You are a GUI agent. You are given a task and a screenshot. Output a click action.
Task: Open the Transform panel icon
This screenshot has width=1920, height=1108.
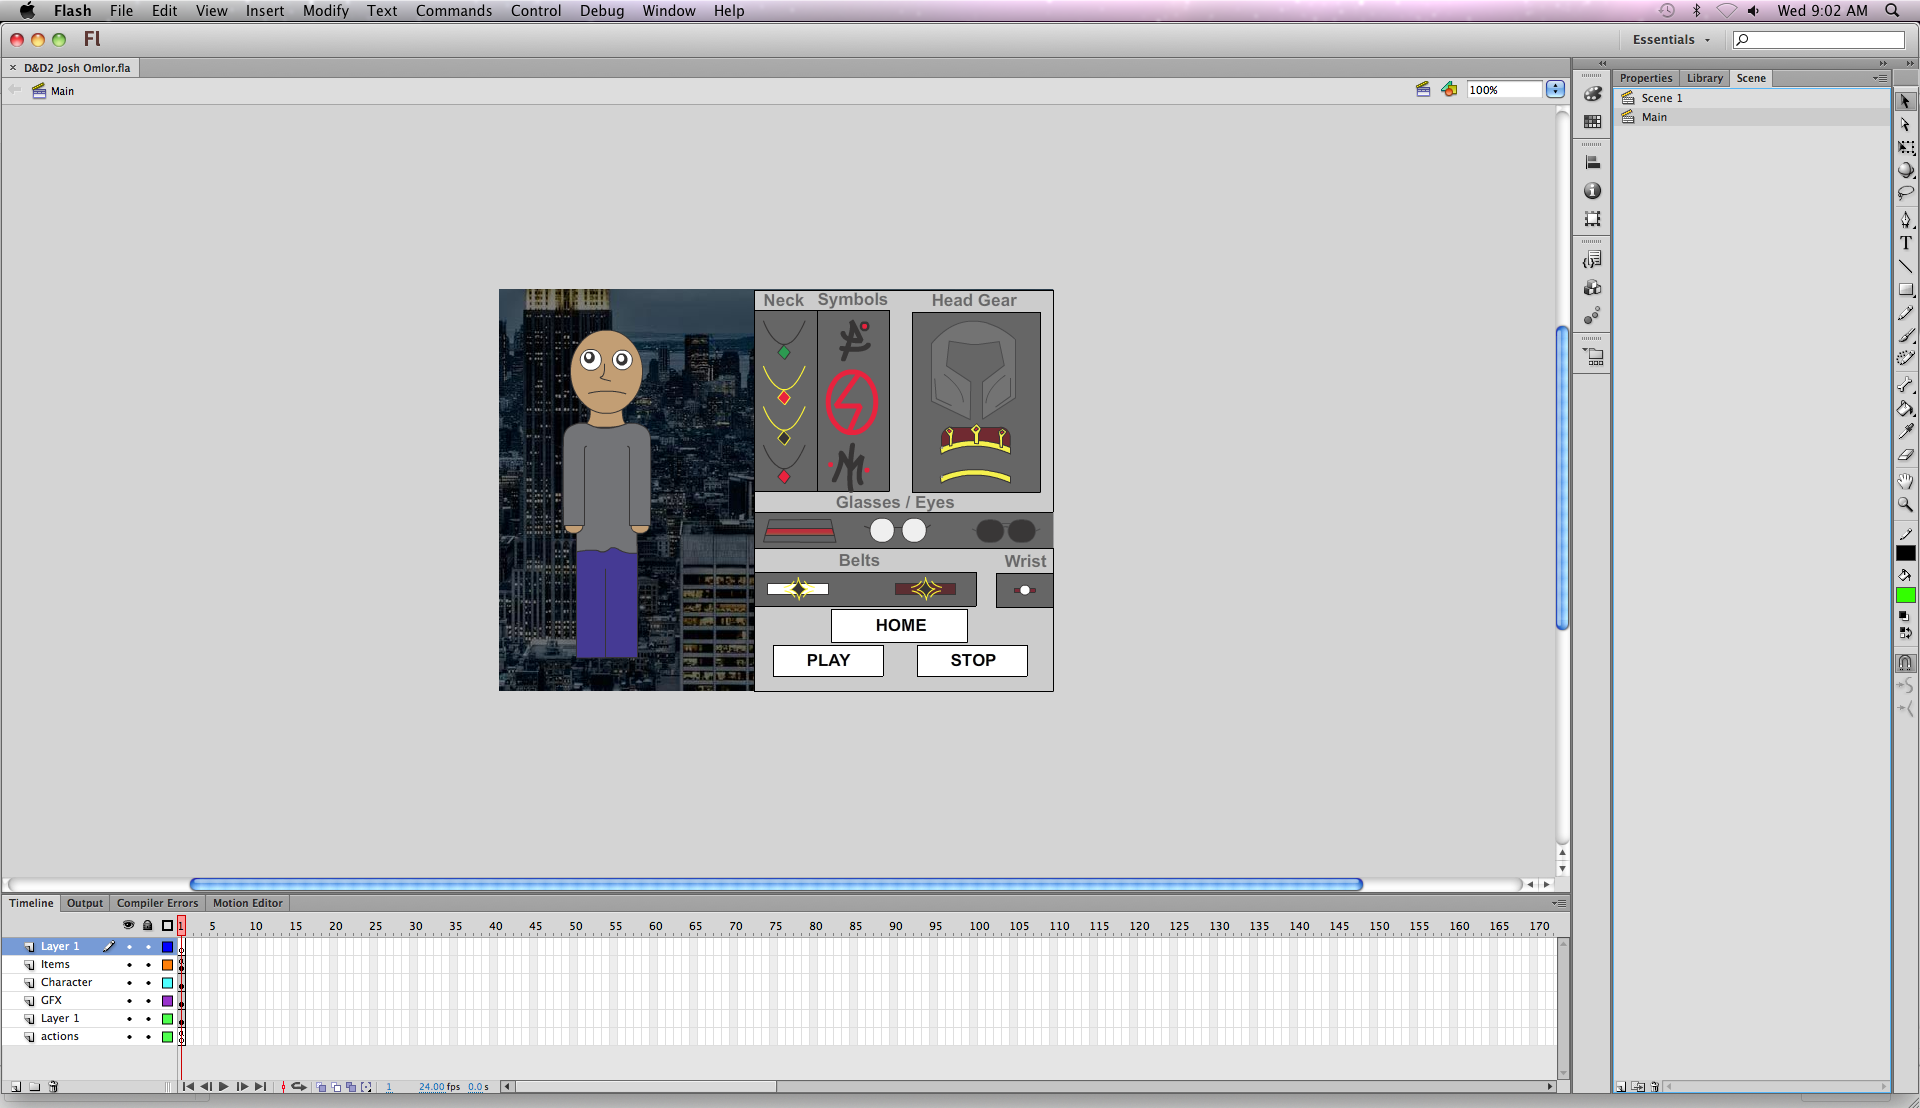click(1592, 218)
